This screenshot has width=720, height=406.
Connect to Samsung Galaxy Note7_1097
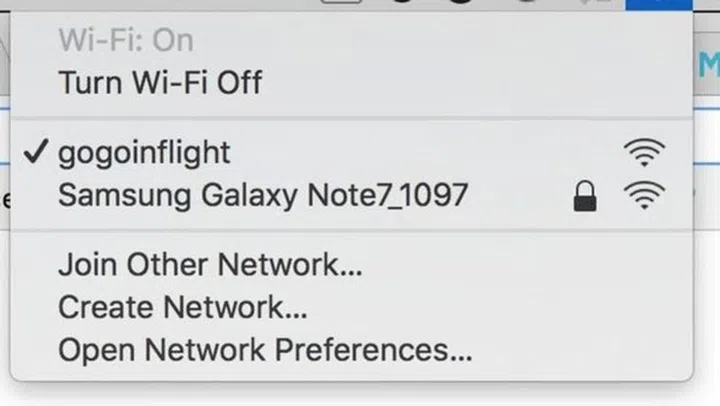(351, 196)
